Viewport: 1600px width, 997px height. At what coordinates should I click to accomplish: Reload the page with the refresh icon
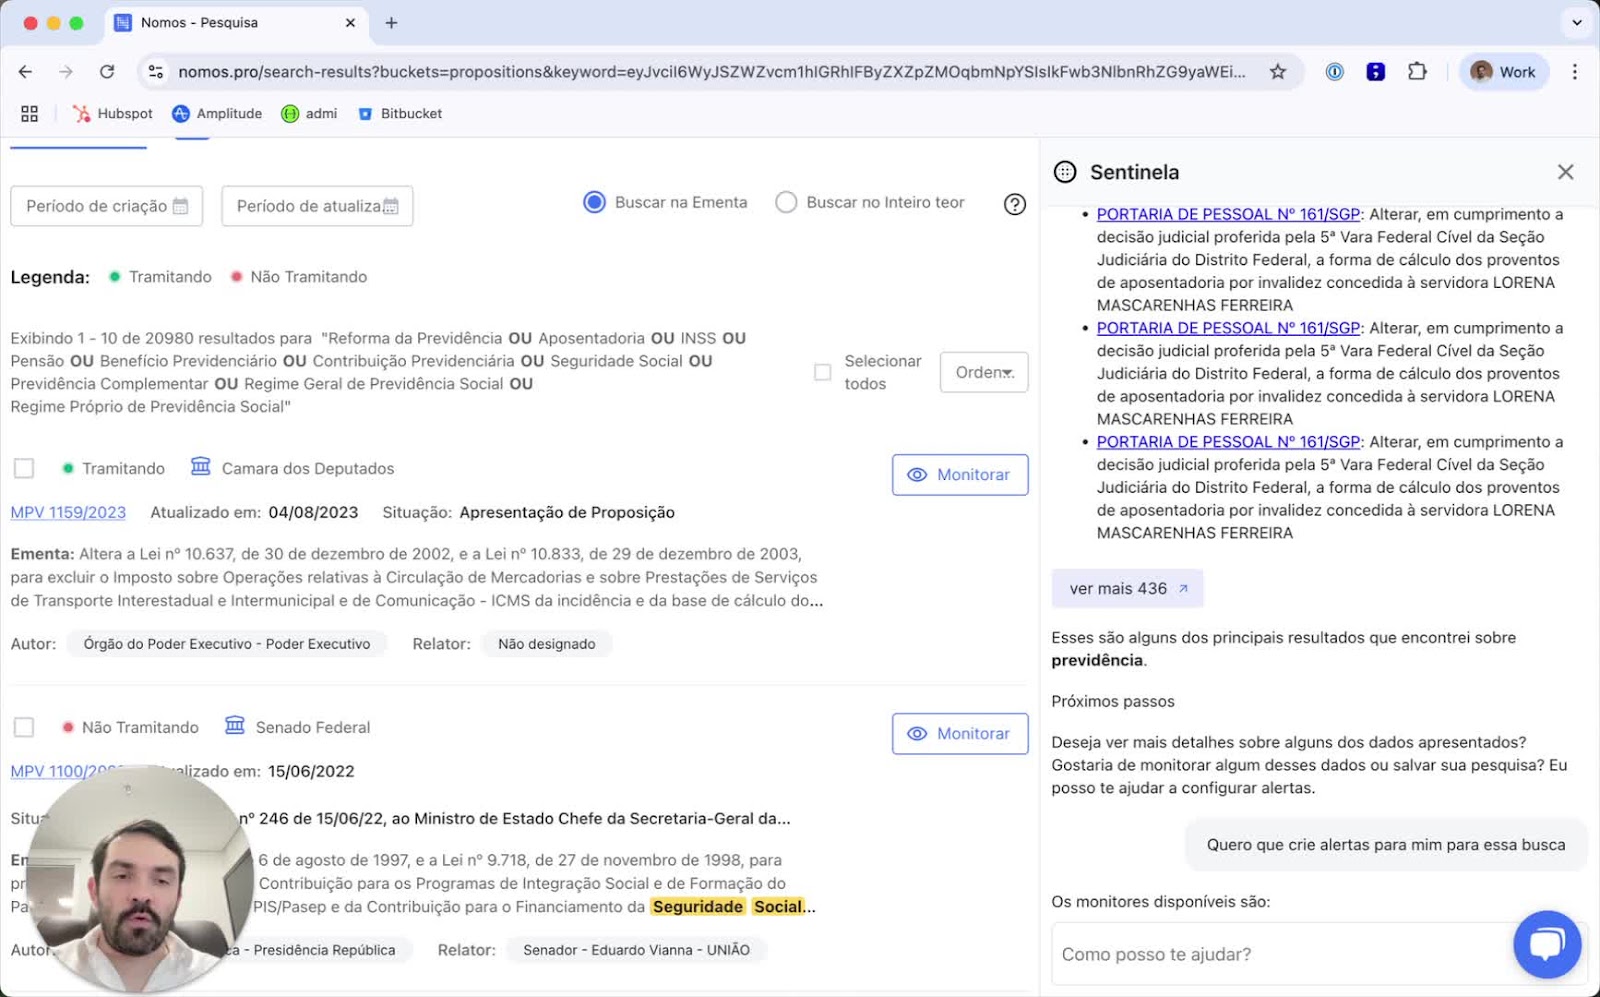click(107, 72)
